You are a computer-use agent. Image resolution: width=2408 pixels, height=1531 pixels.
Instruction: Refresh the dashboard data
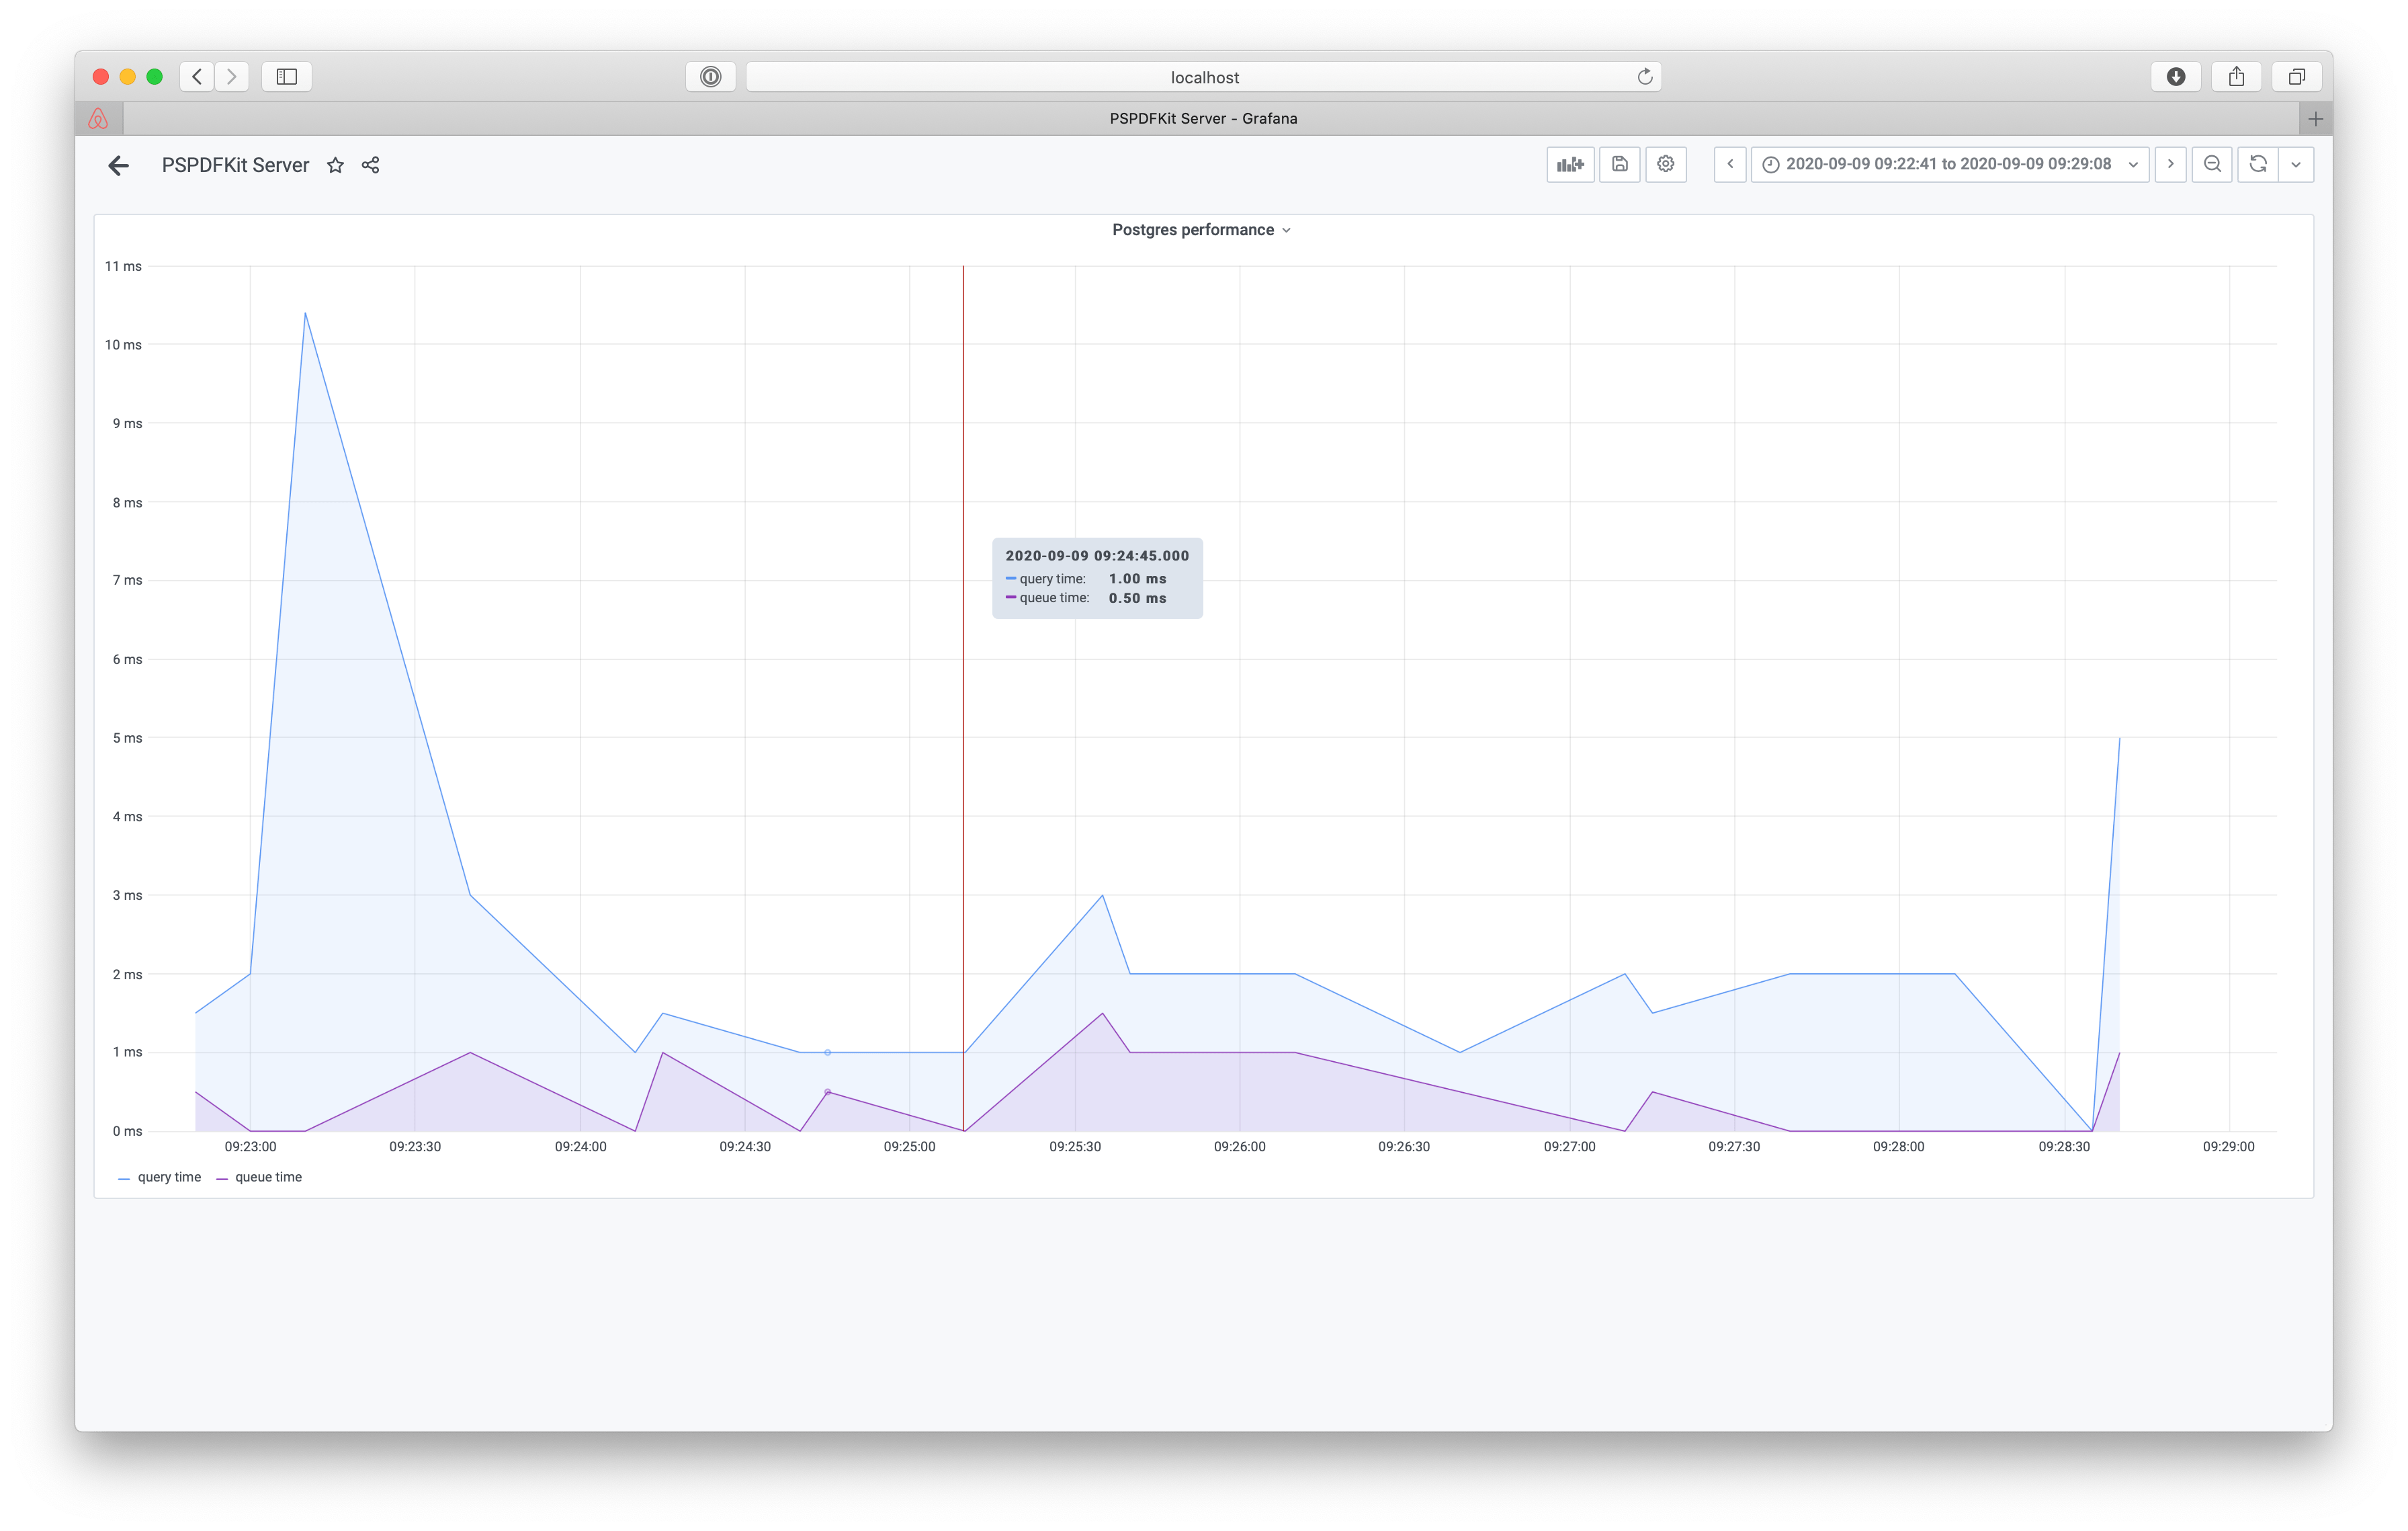[2257, 164]
